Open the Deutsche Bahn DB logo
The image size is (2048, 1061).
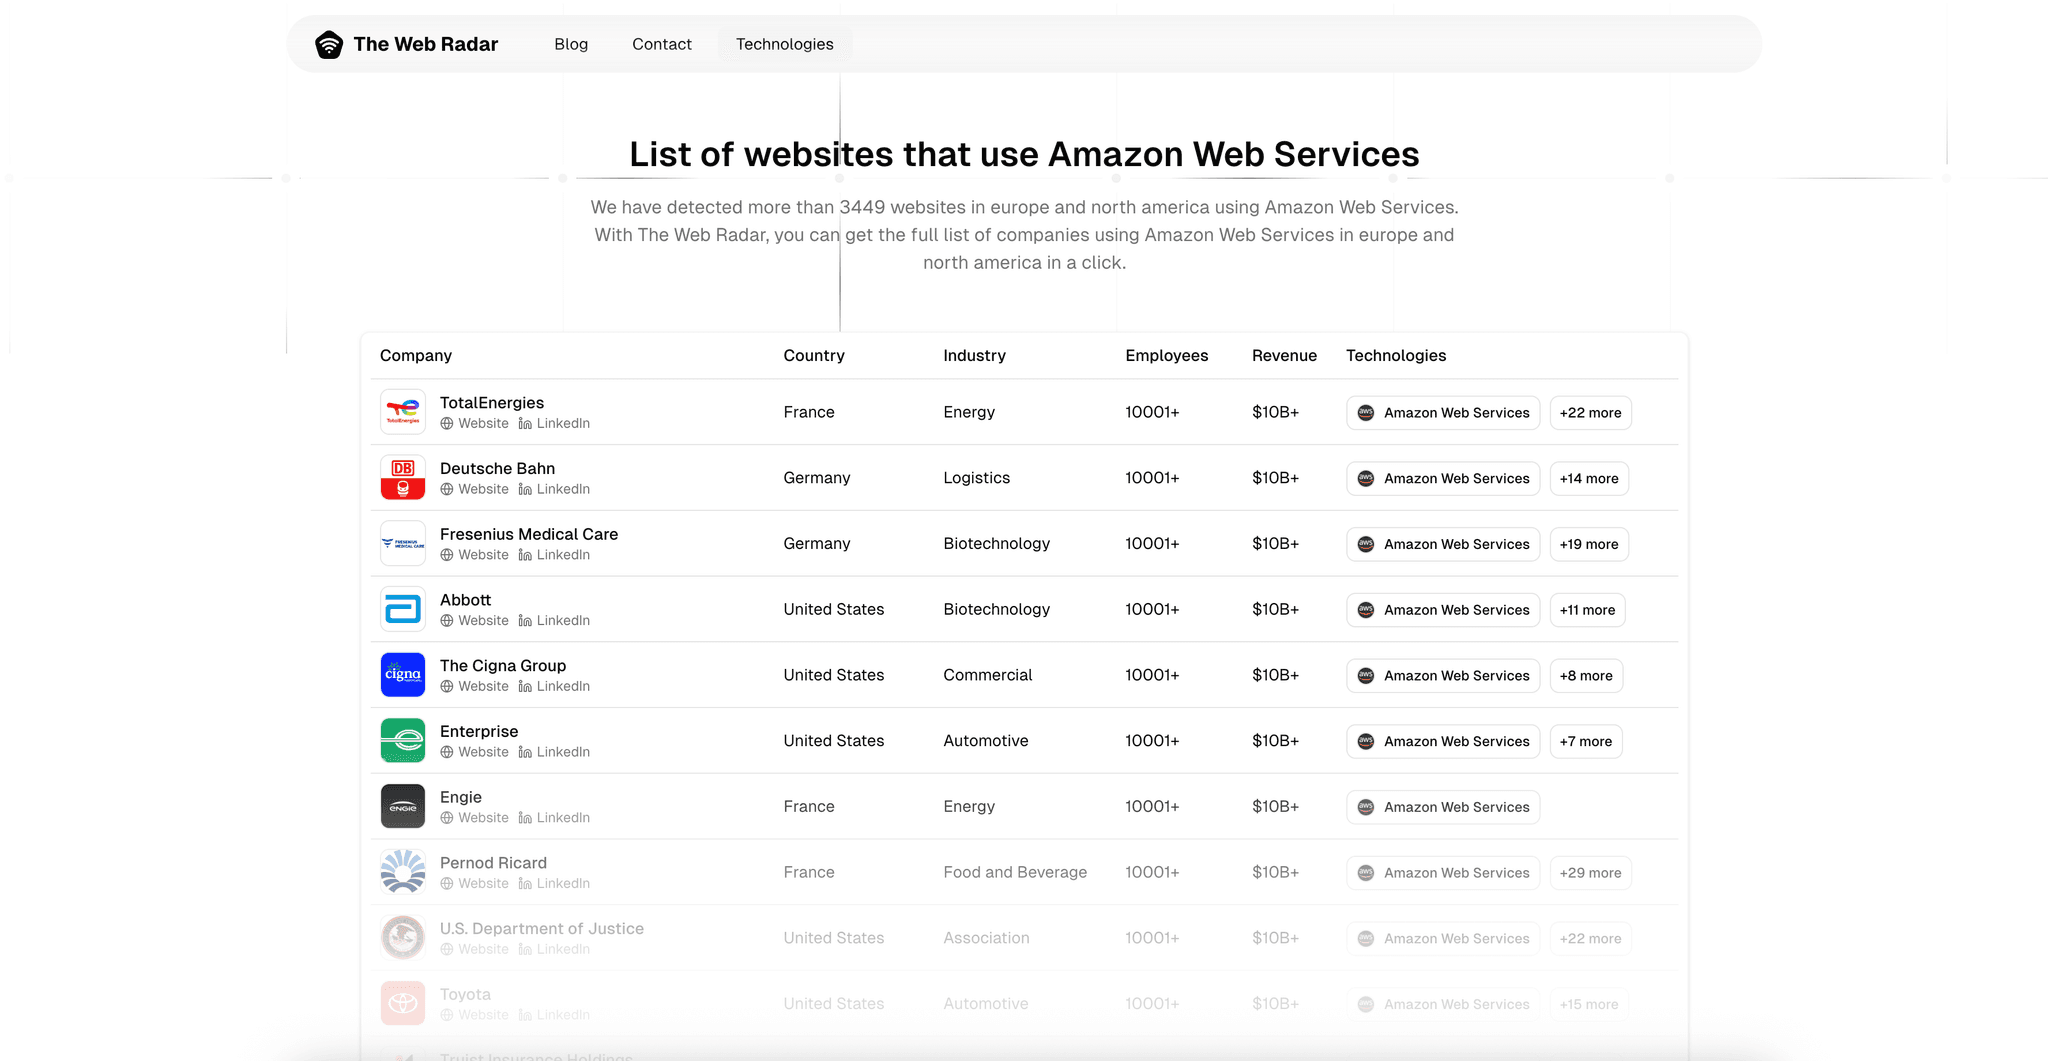tap(403, 478)
